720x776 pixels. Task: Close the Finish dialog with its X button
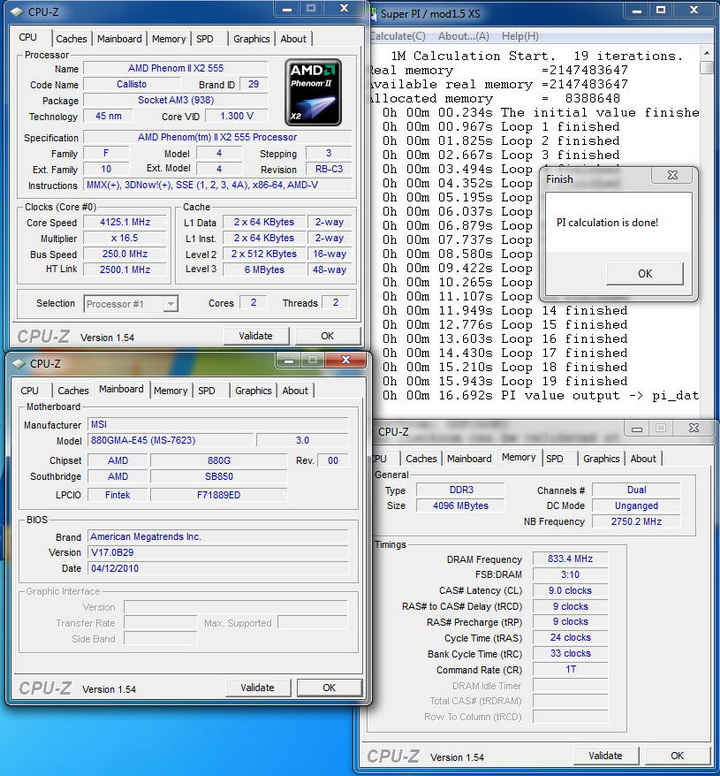[672, 175]
